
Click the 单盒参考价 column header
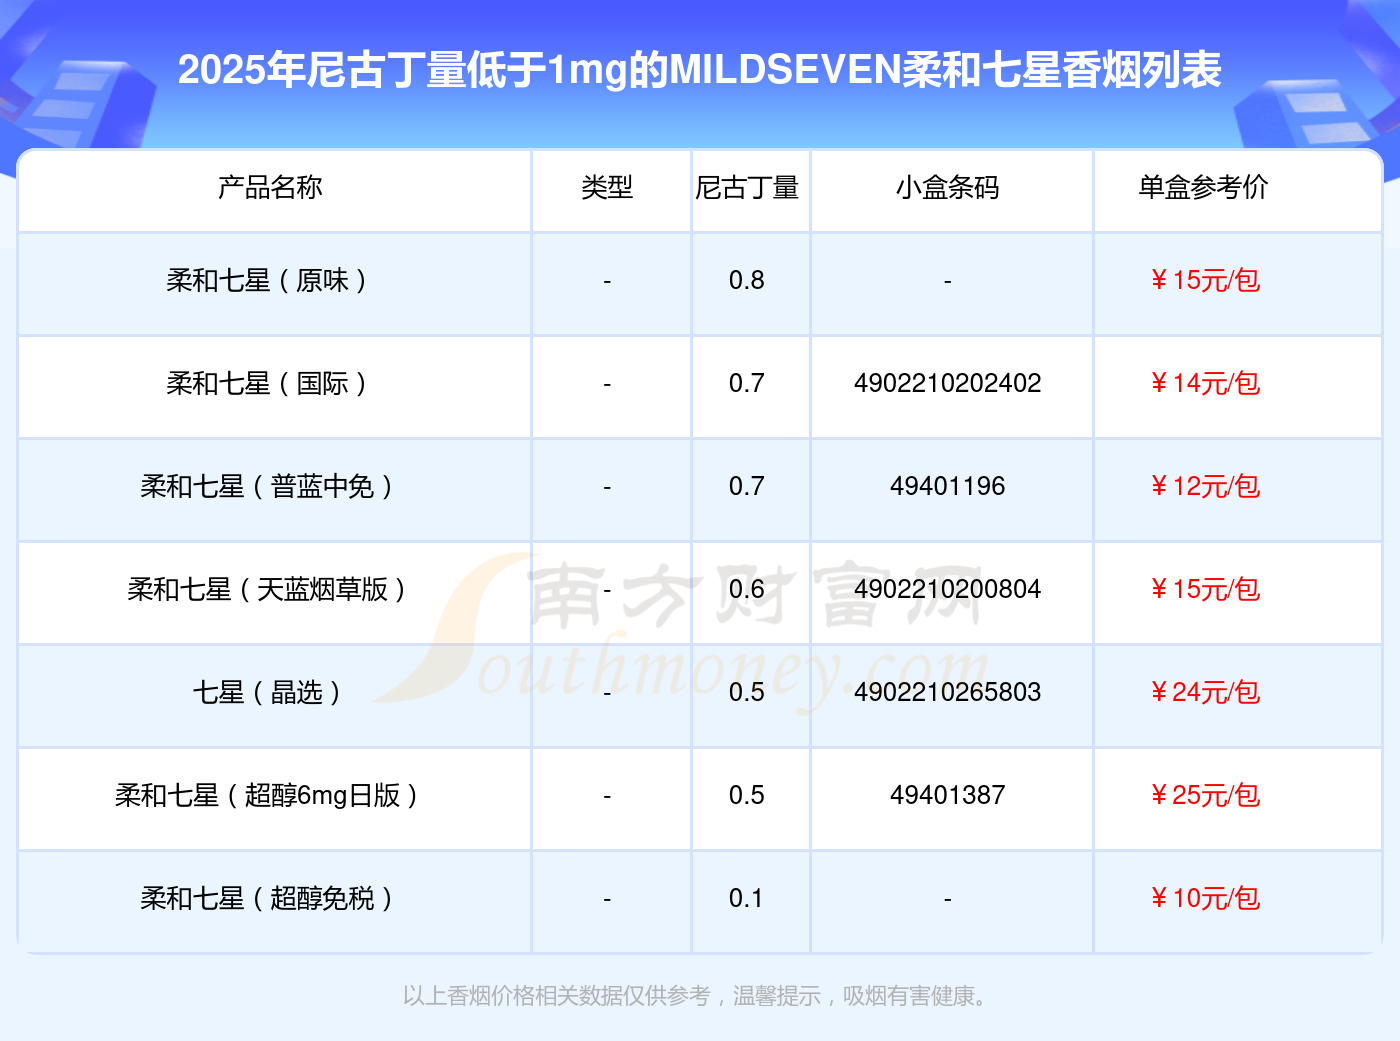click(x=1203, y=187)
